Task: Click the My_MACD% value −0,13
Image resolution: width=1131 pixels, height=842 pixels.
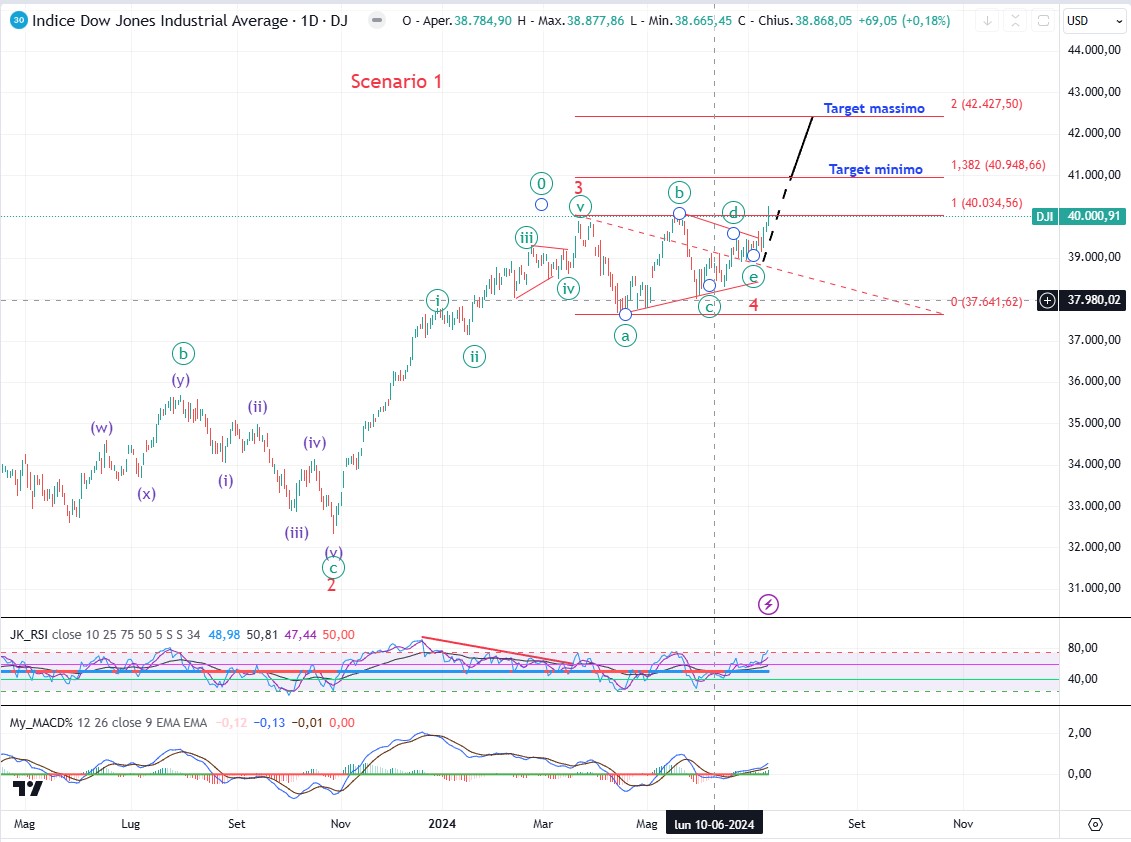Action: (269, 722)
